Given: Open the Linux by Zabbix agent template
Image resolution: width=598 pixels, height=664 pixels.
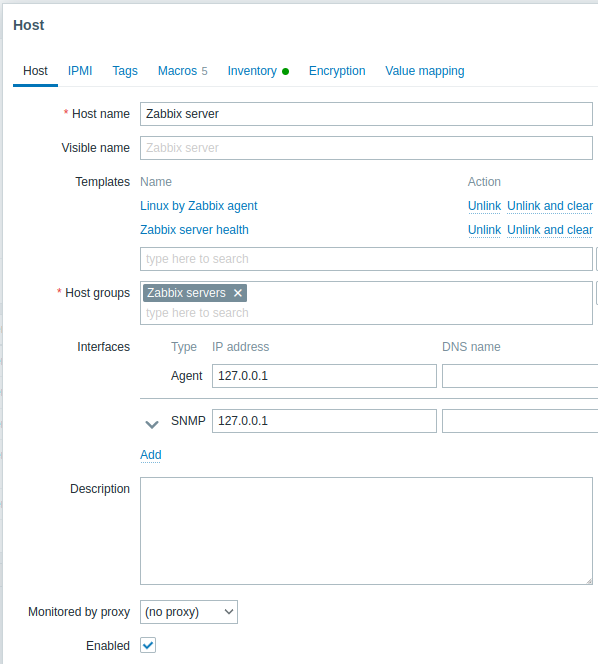Looking at the screenshot, I should click(x=199, y=206).
